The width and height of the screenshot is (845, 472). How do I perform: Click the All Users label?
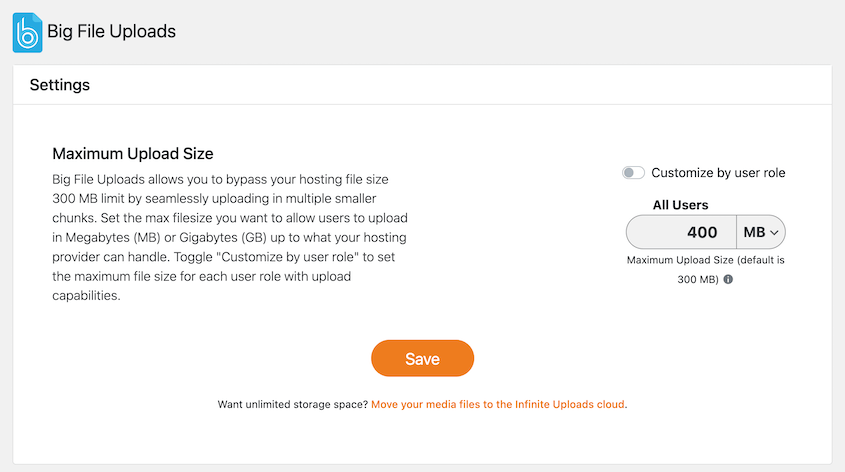click(680, 205)
